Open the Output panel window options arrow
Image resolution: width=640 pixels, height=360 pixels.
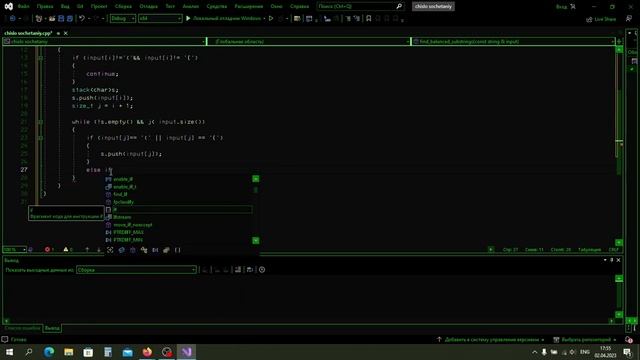605,260
